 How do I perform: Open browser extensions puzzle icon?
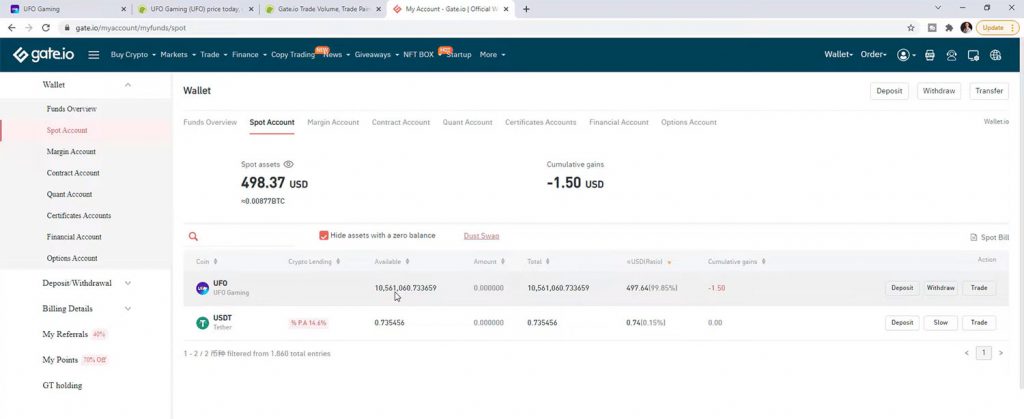tap(949, 28)
